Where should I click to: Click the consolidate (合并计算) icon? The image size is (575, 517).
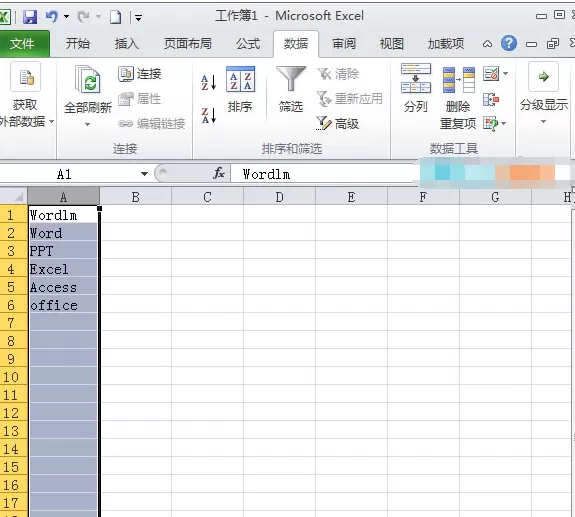click(x=491, y=99)
